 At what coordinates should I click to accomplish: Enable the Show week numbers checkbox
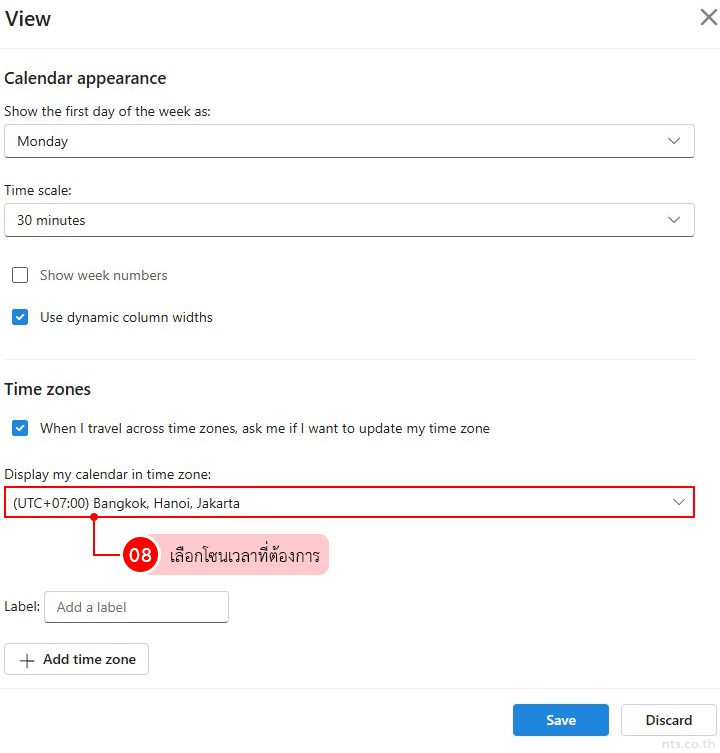tap(20, 275)
